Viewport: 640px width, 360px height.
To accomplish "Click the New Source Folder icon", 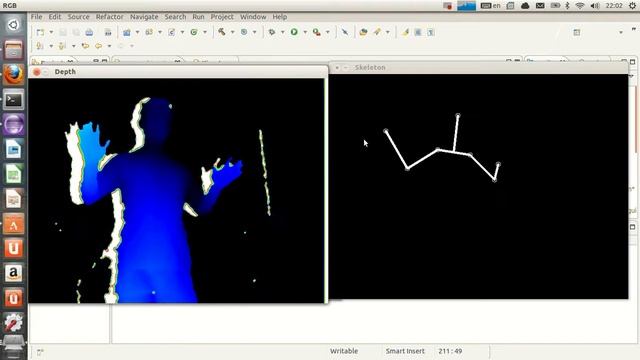I will (149, 32).
